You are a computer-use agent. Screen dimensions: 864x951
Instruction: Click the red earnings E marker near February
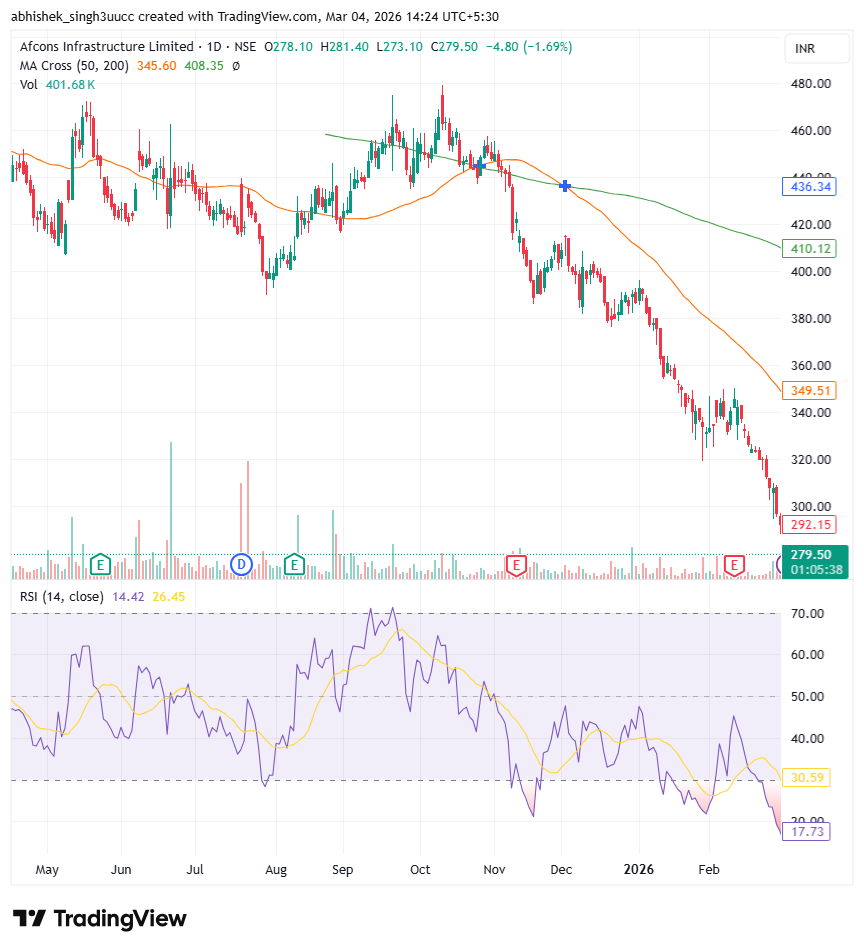[735, 565]
